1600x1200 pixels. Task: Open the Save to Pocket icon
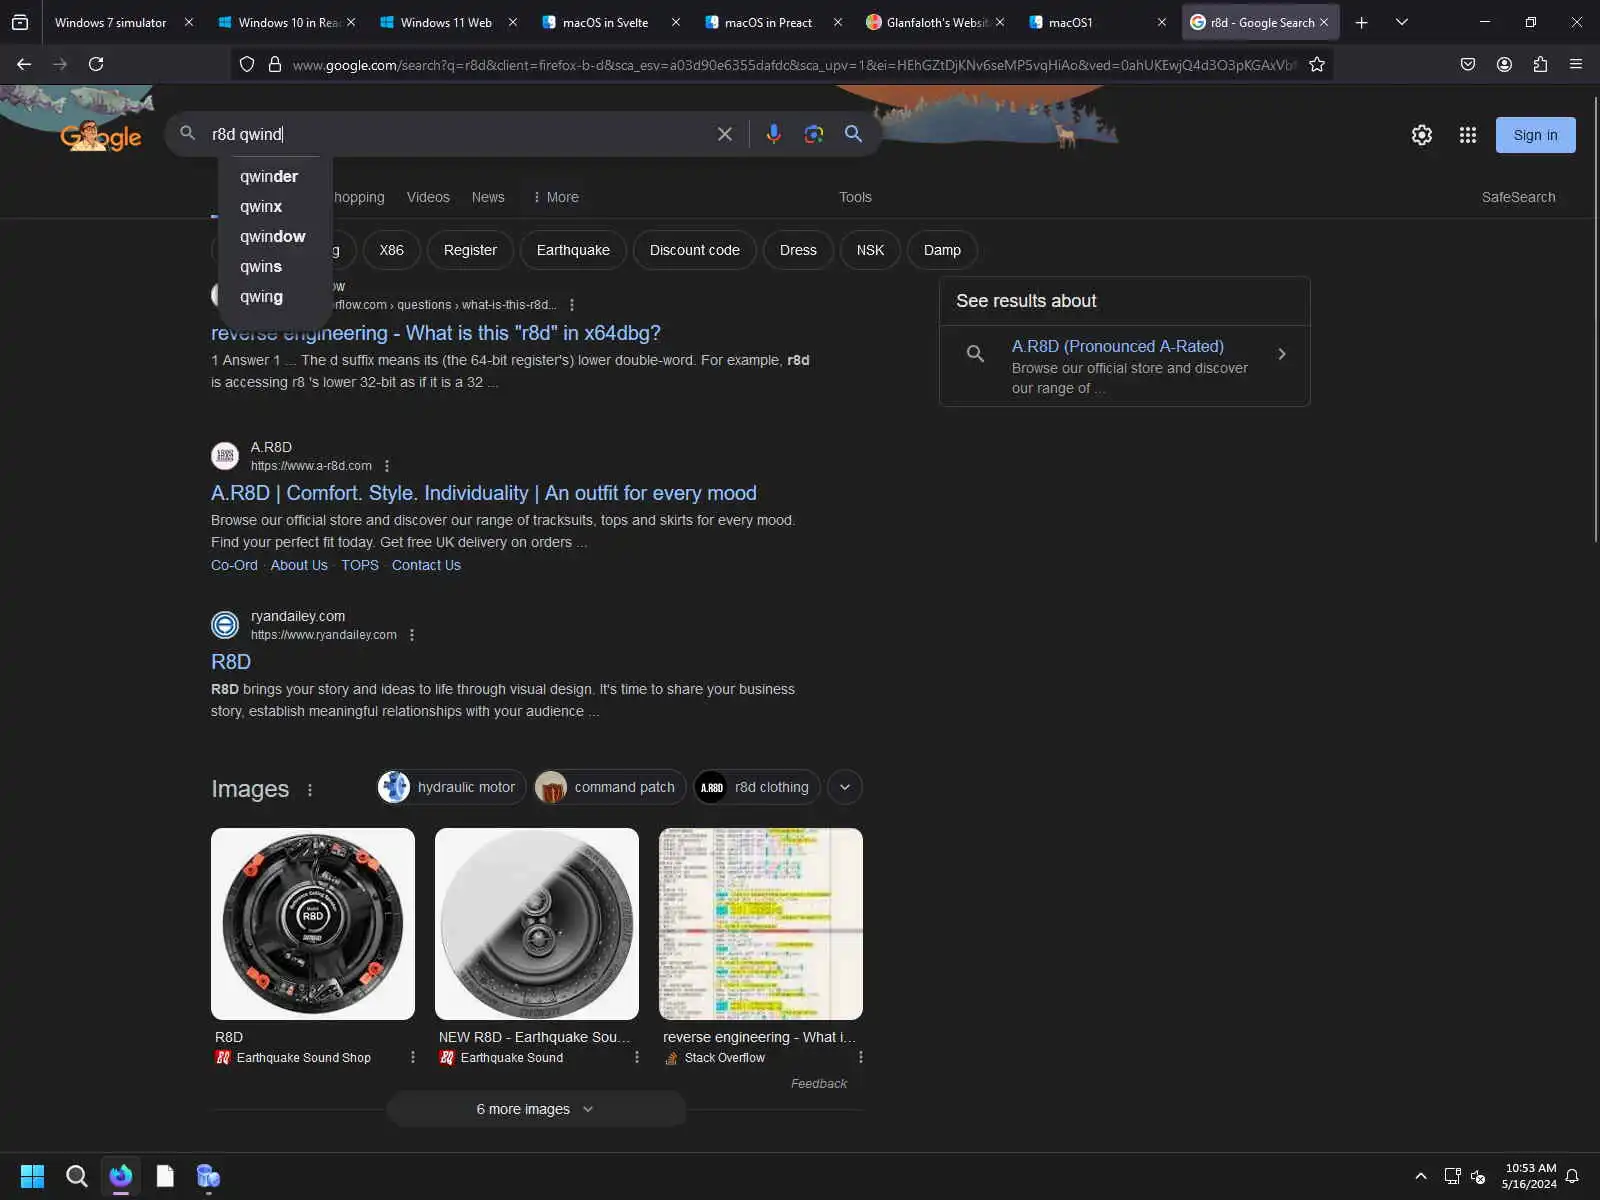point(1468,64)
